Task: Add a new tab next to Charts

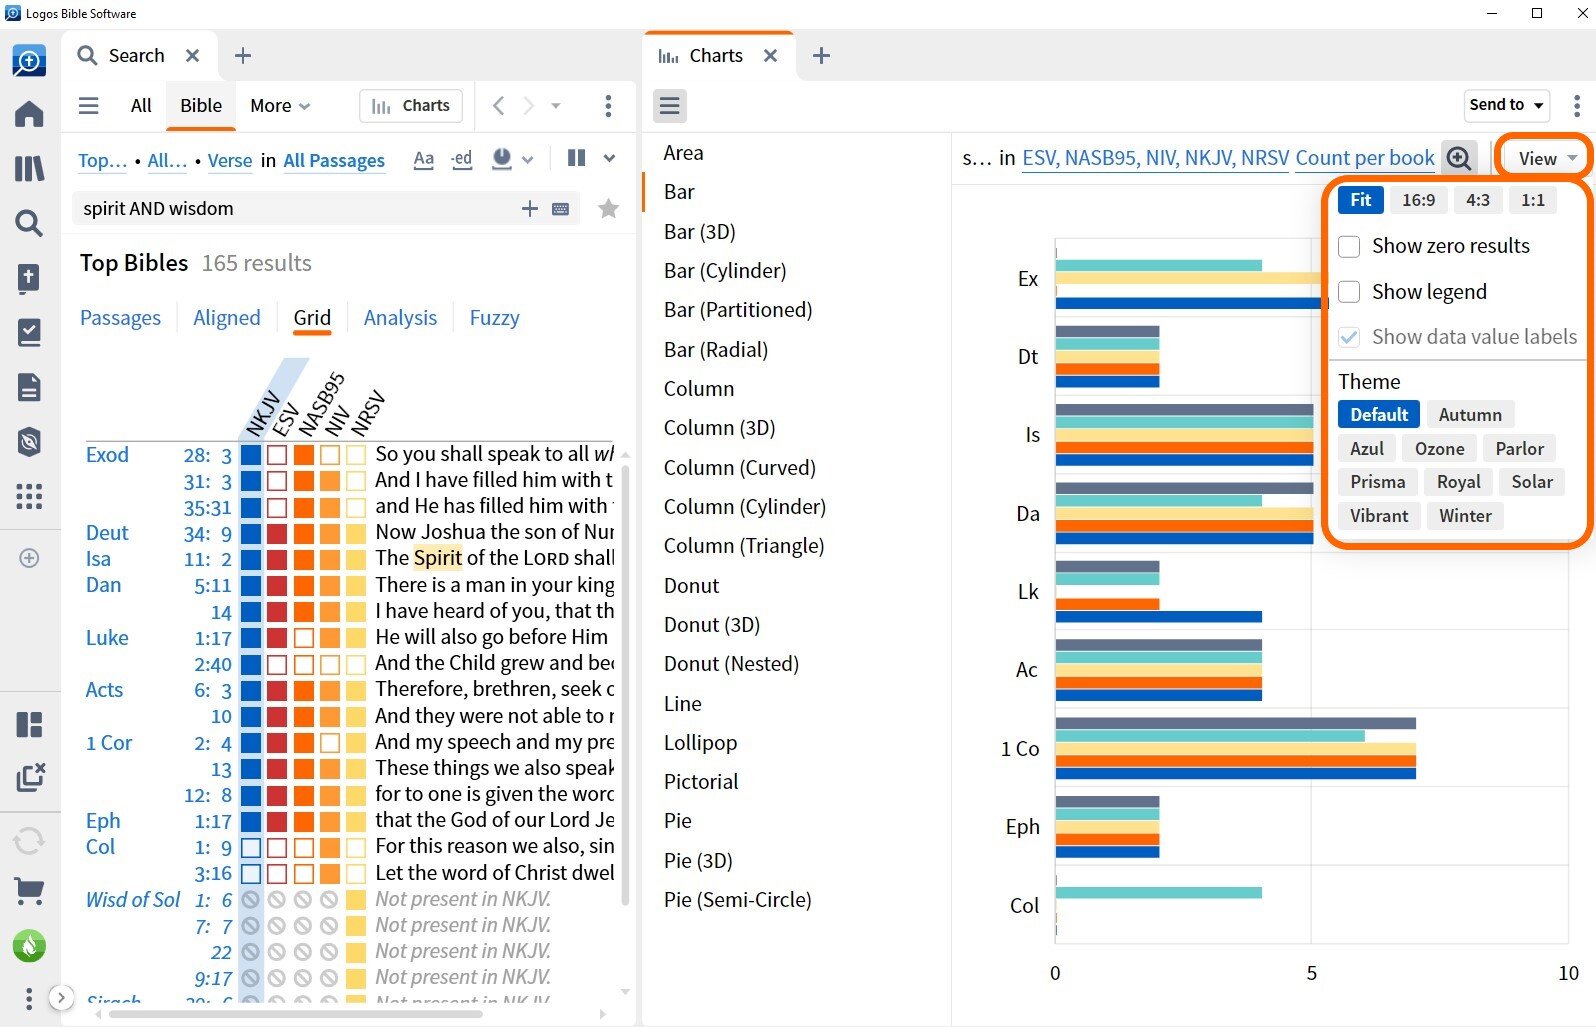Action: [x=821, y=56]
